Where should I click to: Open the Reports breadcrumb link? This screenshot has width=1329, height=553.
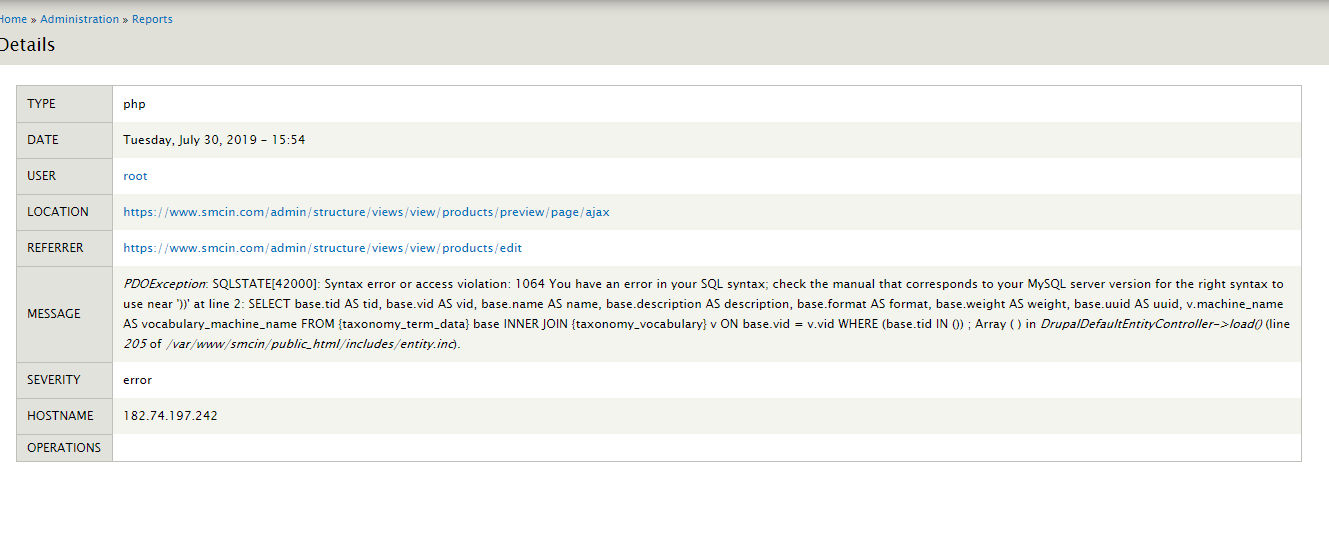152,19
